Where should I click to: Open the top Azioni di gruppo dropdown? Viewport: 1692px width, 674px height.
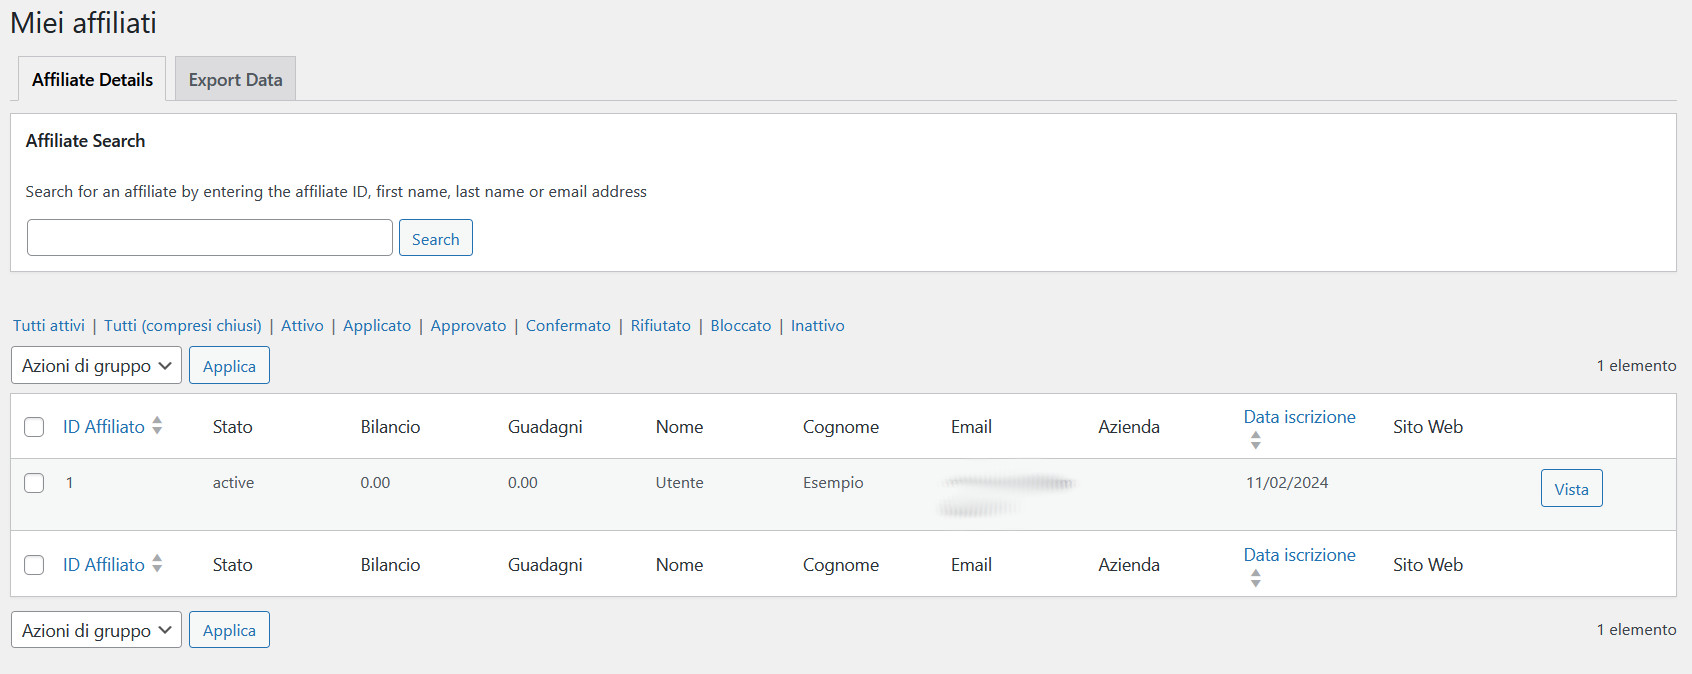pyautogui.click(x=96, y=365)
